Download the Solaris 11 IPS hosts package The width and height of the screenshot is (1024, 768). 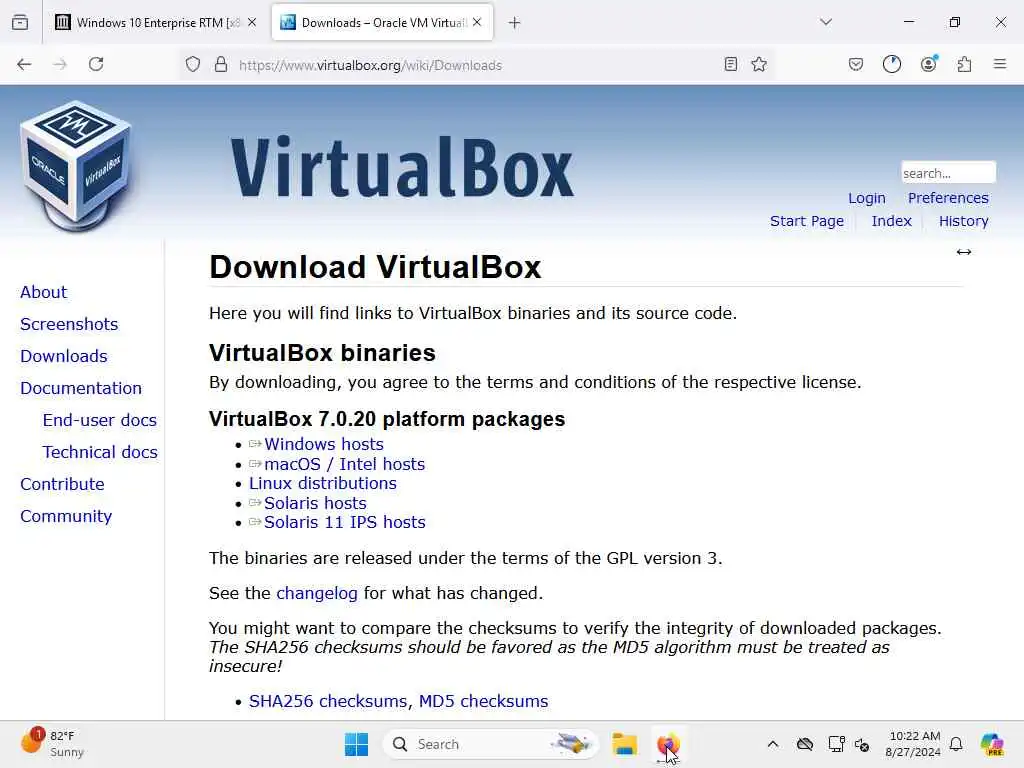click(344, 522)
